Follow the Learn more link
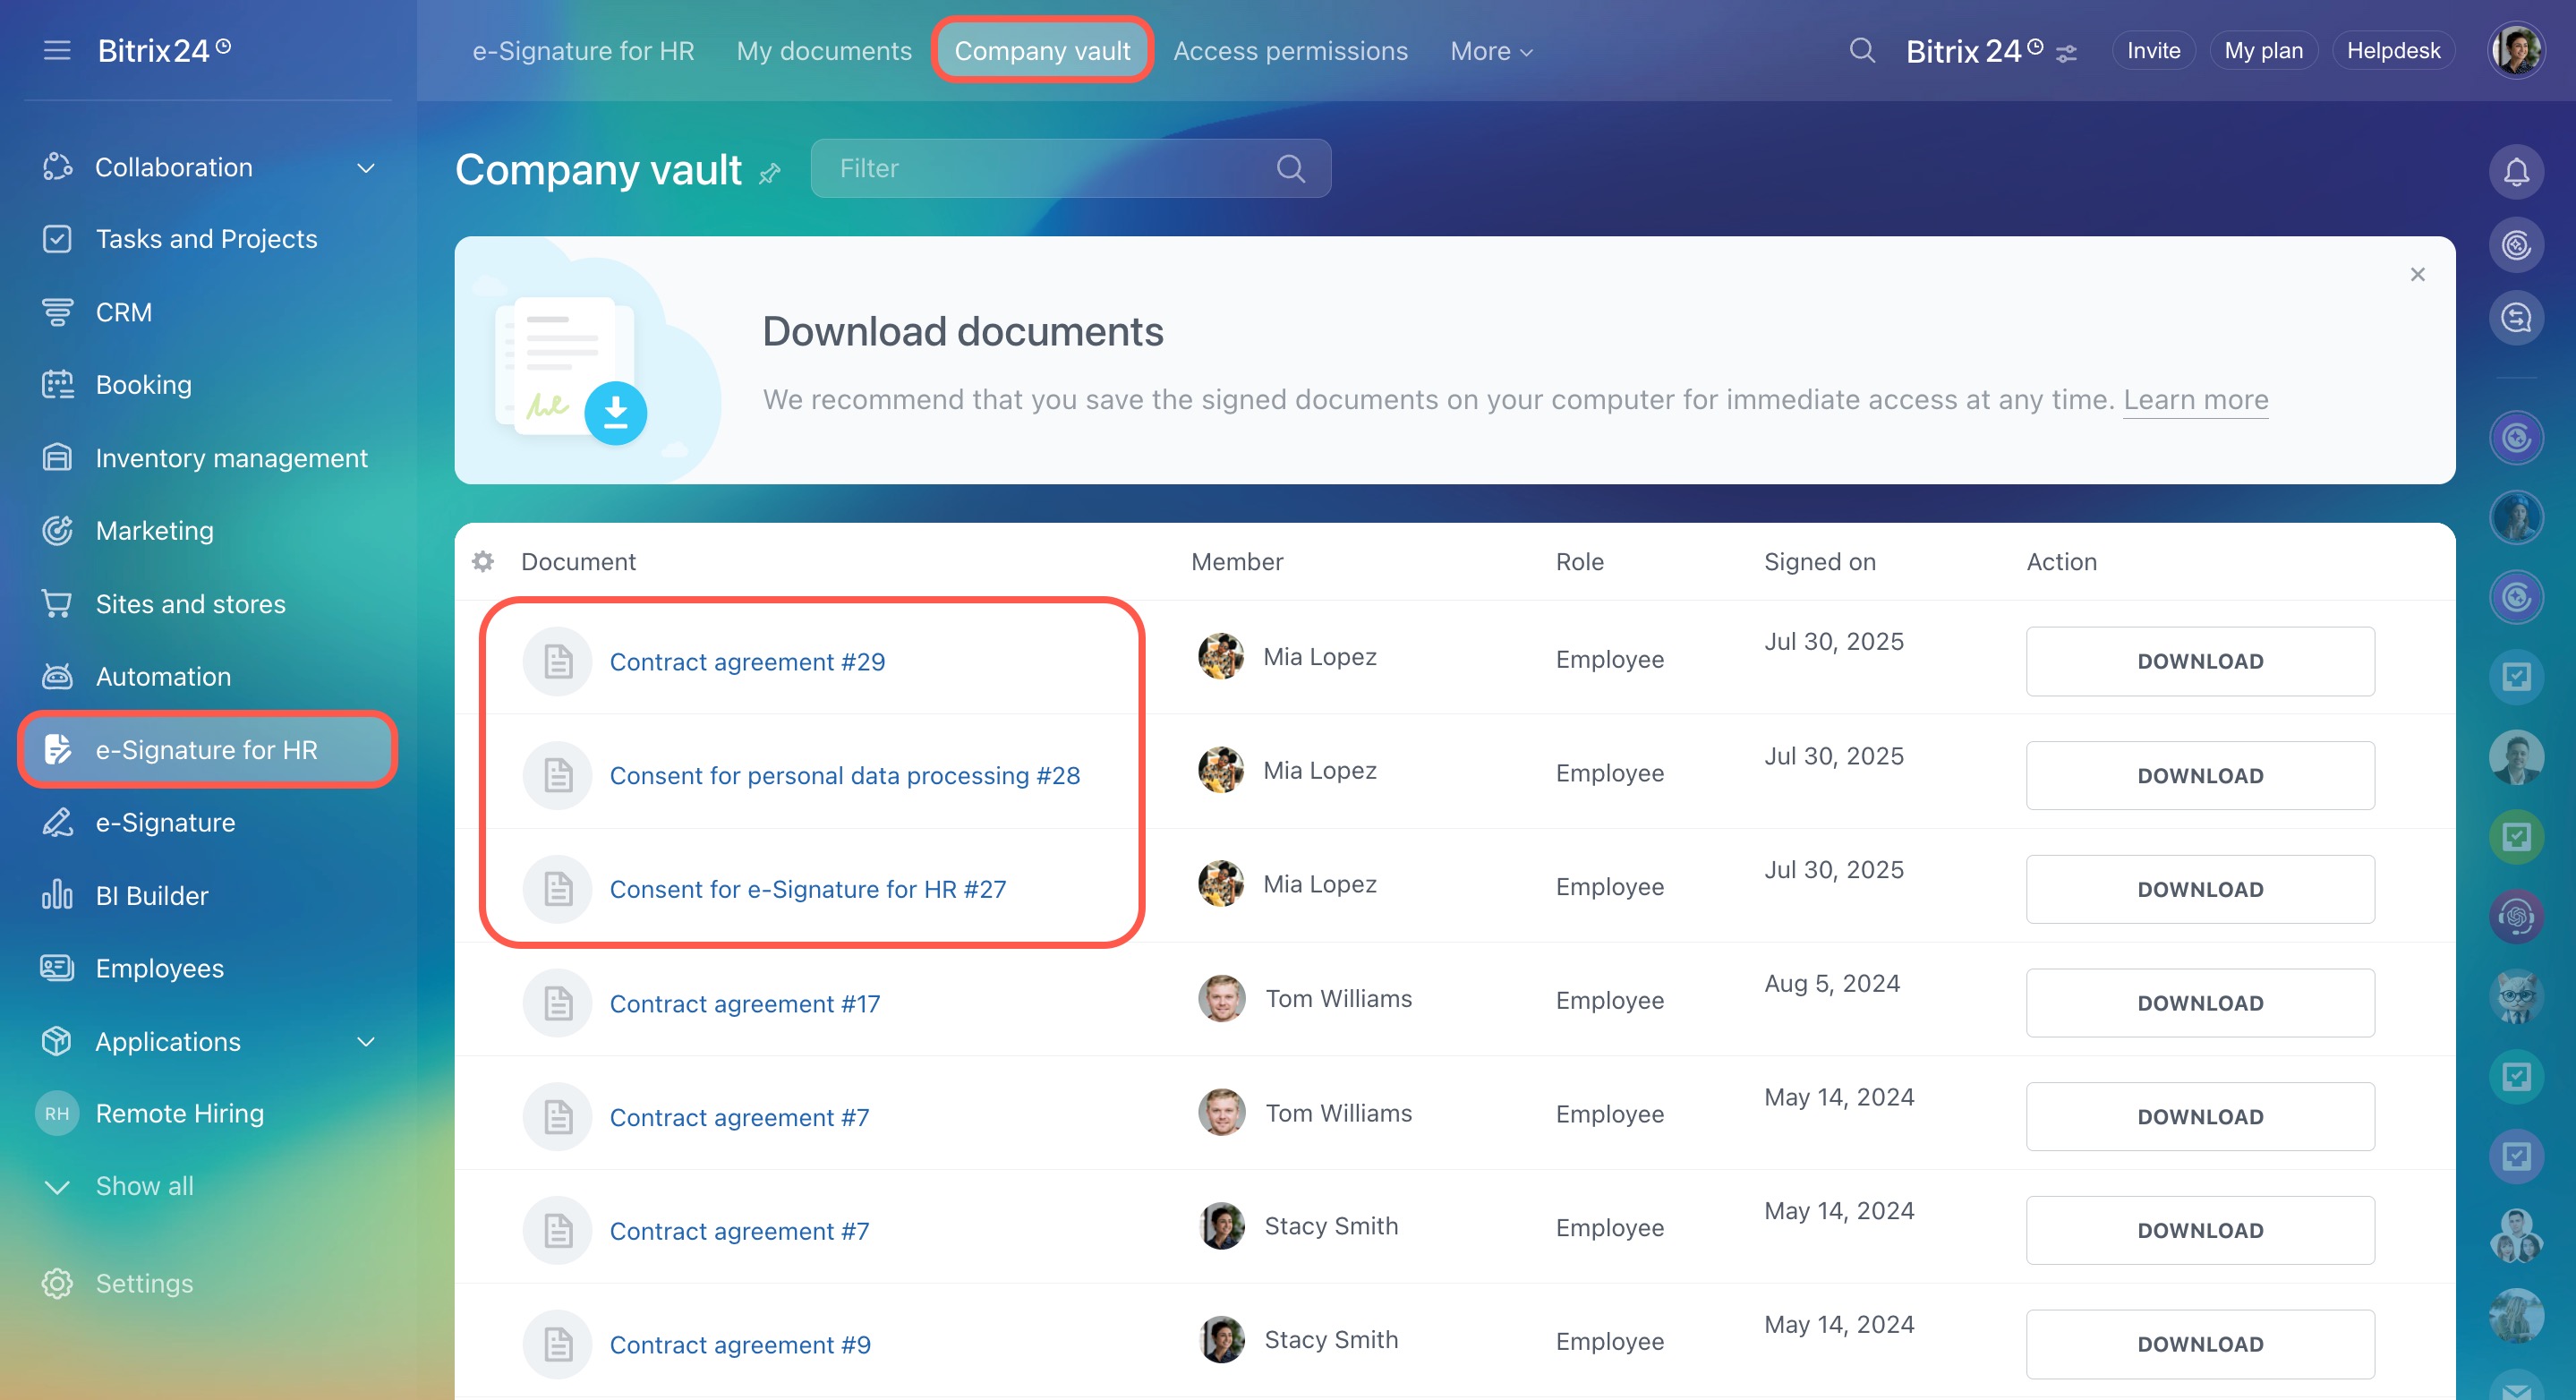Viewport: 2576px width, 1400px height. click(2195, 400)
